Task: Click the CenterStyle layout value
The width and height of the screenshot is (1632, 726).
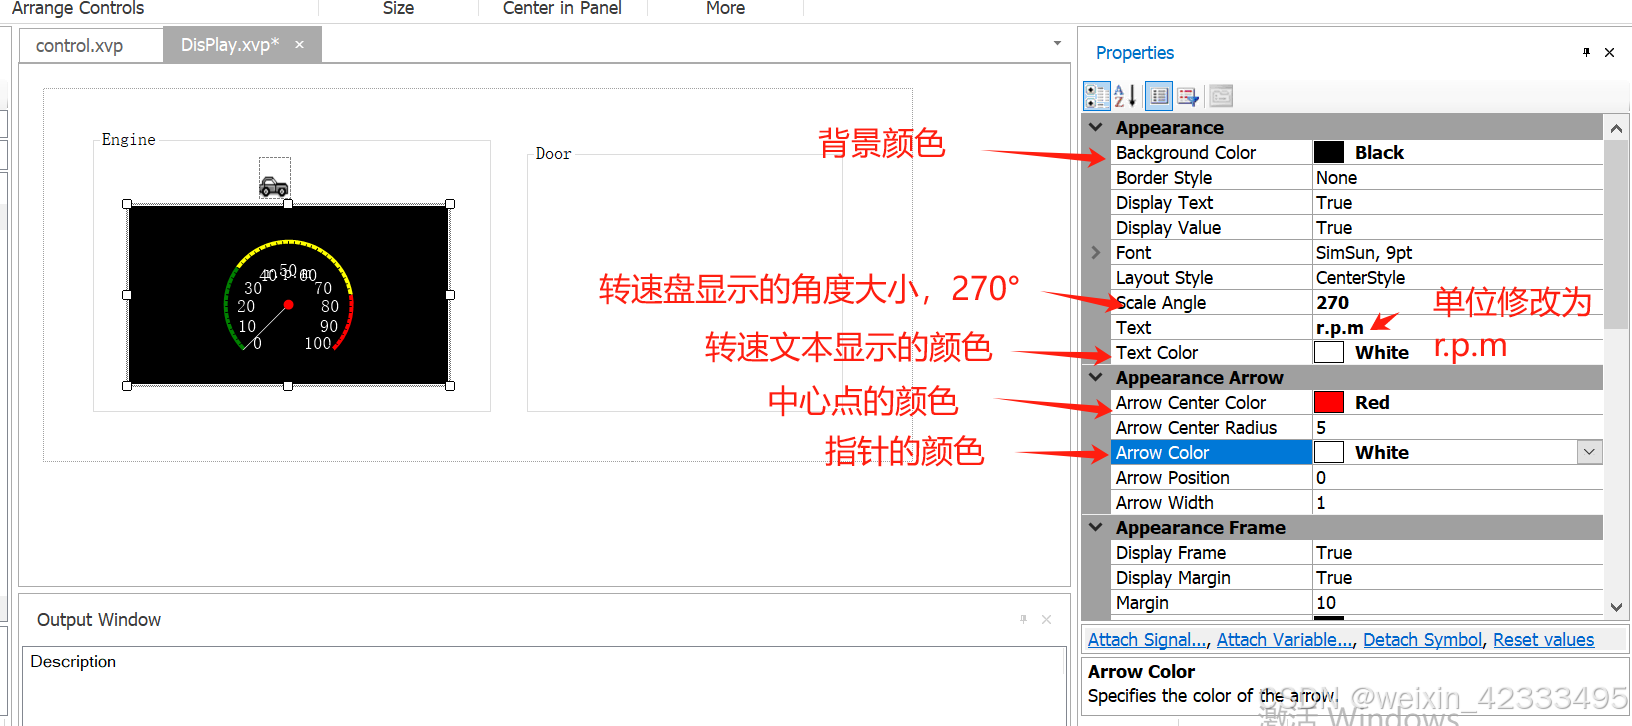Action: [x=1360, y=277]
